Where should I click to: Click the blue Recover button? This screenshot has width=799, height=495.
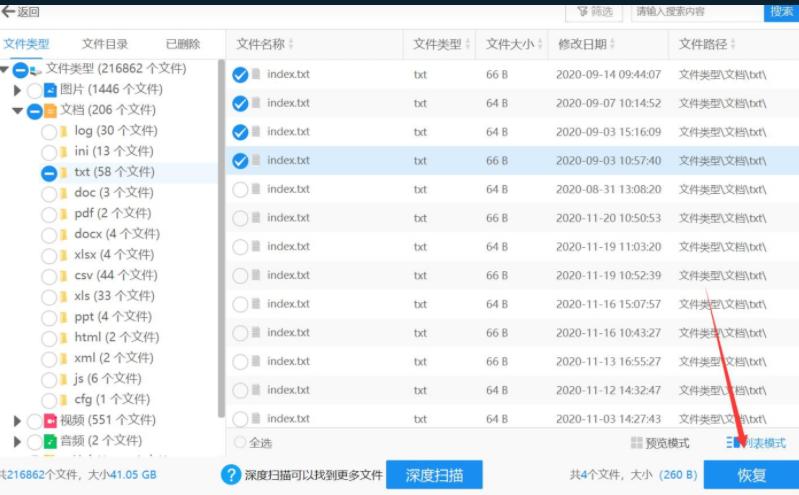point(751,475)
